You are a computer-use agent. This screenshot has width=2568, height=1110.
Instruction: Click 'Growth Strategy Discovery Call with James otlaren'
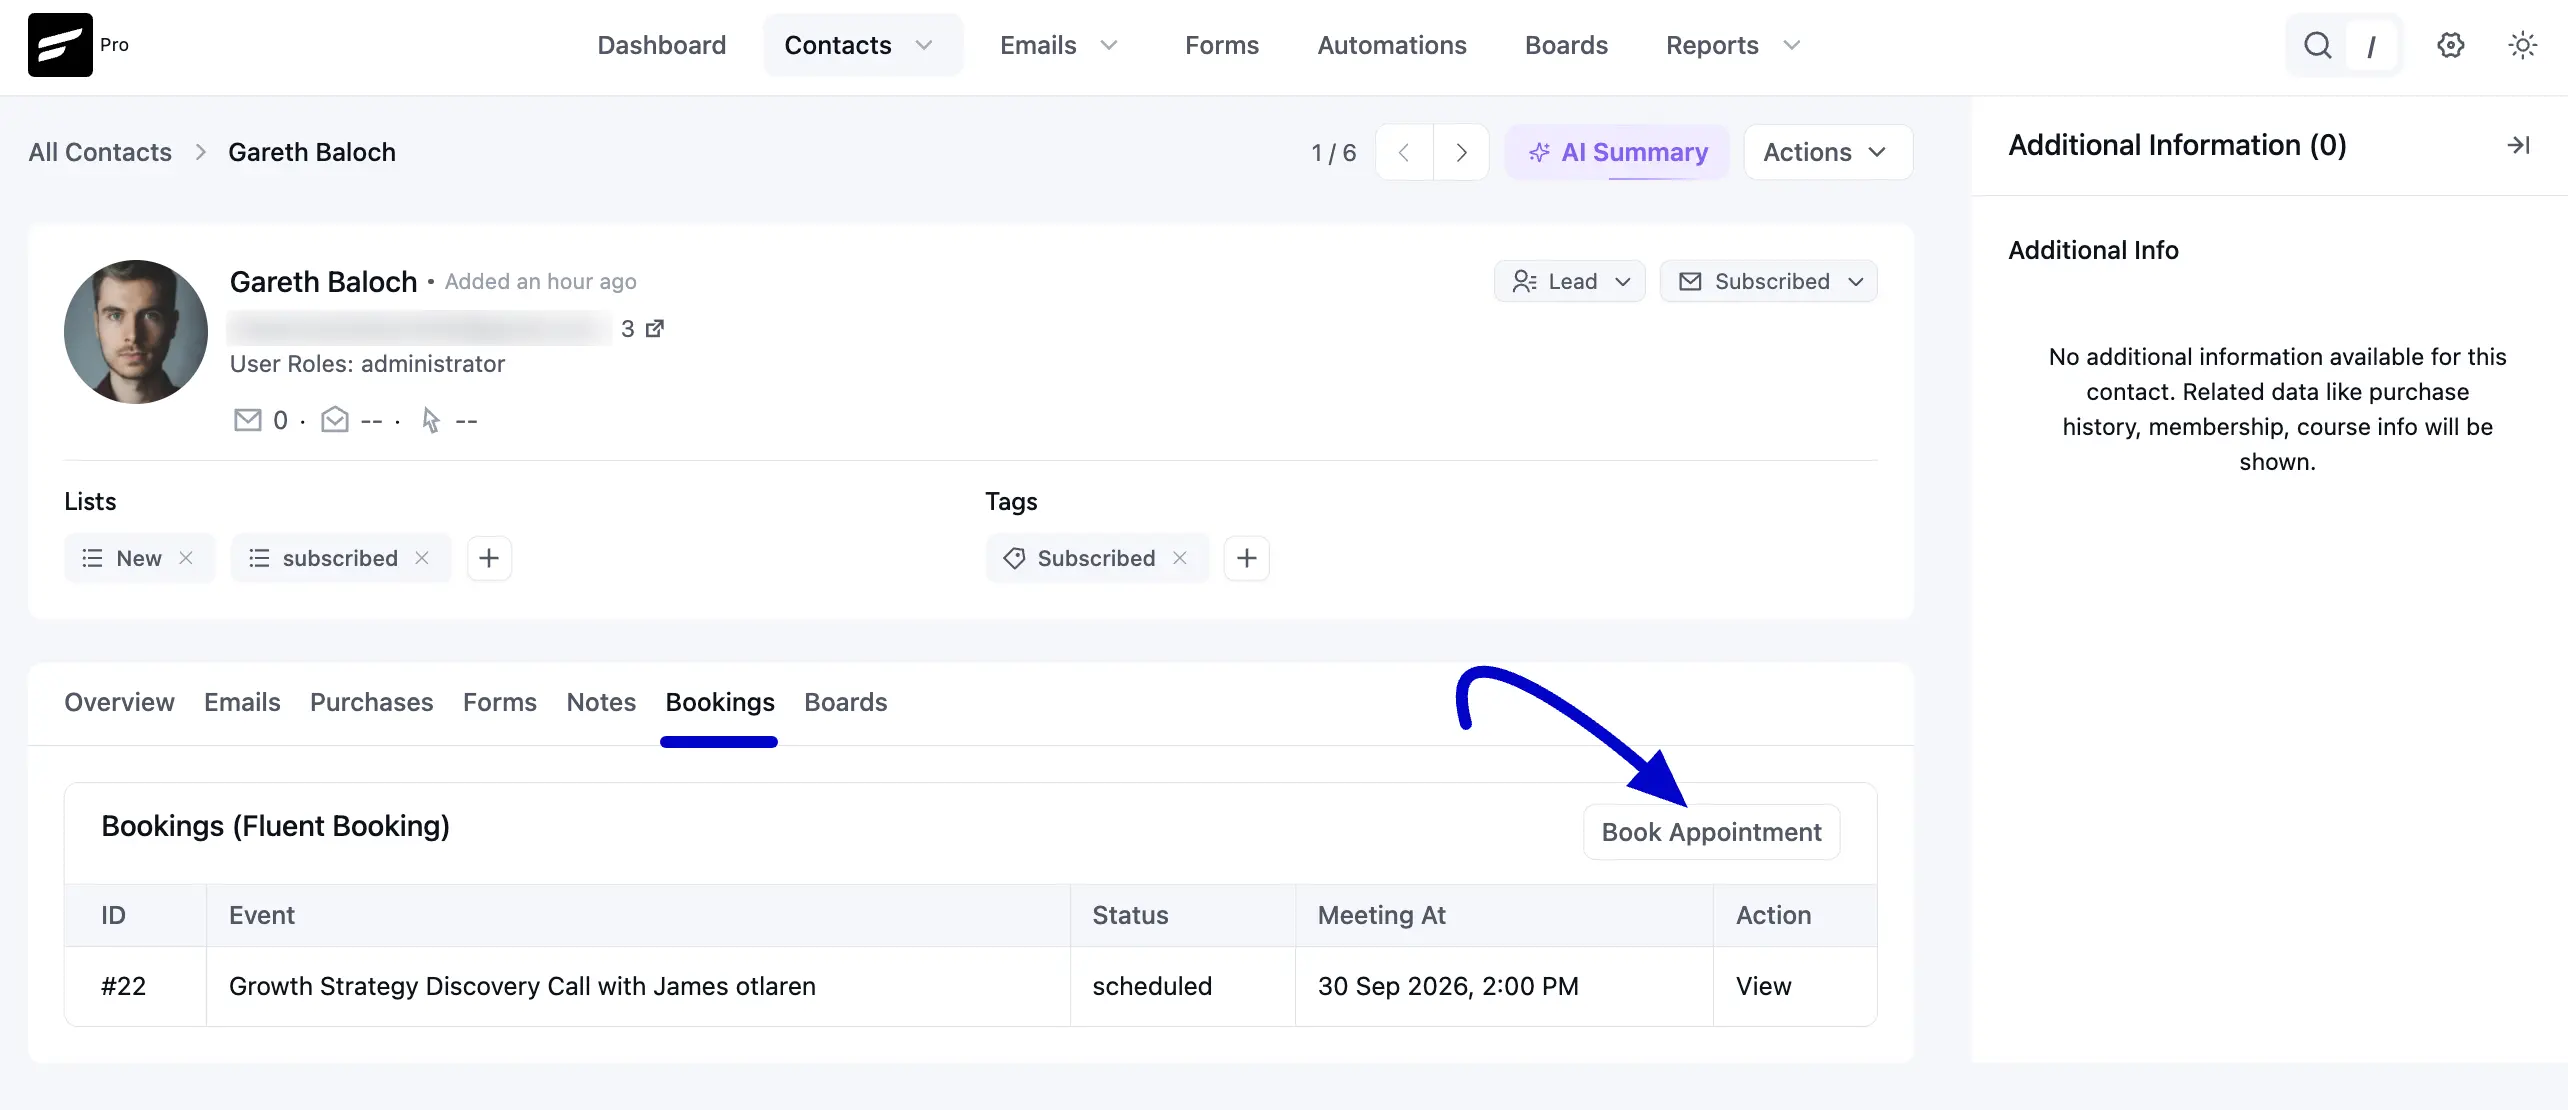click(522, 986)
